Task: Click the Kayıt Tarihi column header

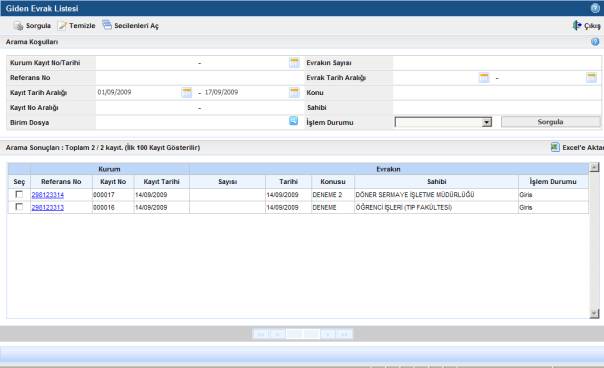Action: coord(161,181)
